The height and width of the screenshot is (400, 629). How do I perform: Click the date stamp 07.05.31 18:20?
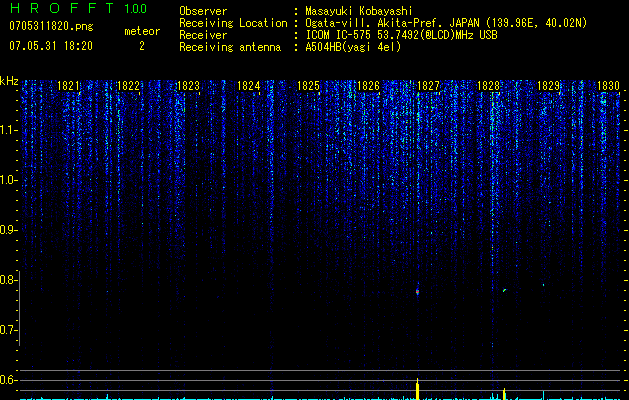click(x=51, y=46)
